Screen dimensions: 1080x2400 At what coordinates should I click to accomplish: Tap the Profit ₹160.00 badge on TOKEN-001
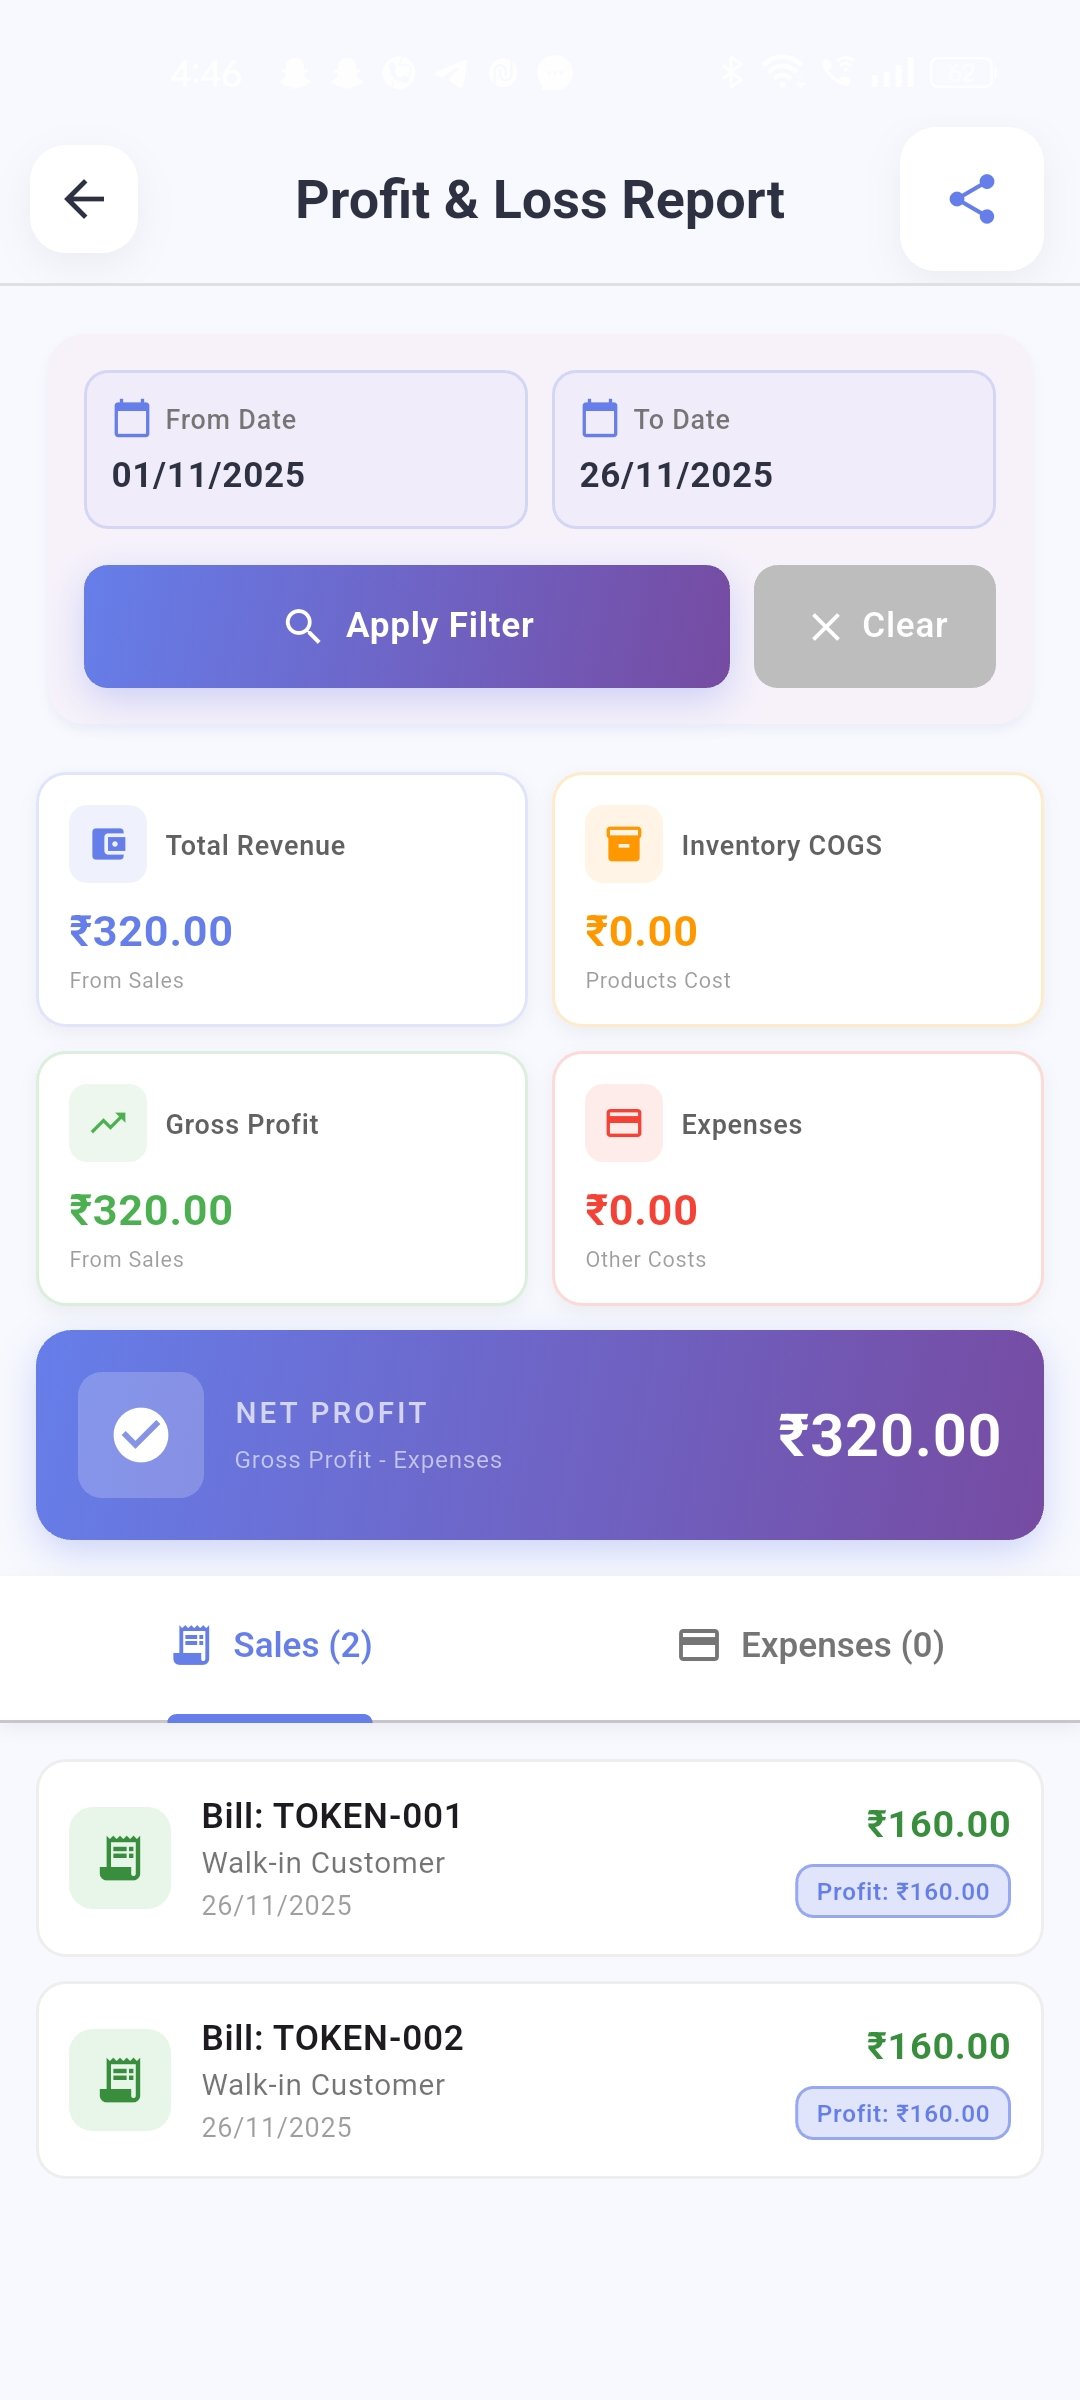pyautogui.click(x=901, y=1891)
